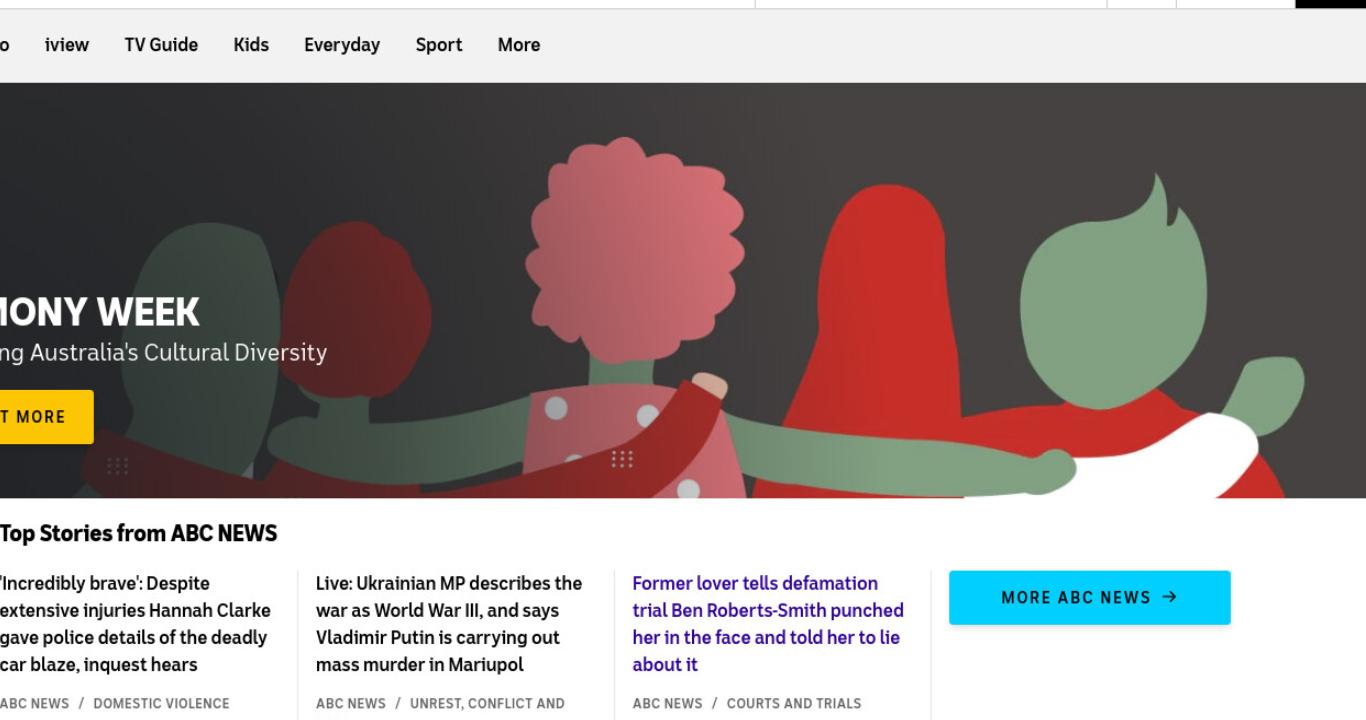1366x720 pixels.
Task: Click ABC NEWS label under Hannah Clarke story
Action: (35, 704)
